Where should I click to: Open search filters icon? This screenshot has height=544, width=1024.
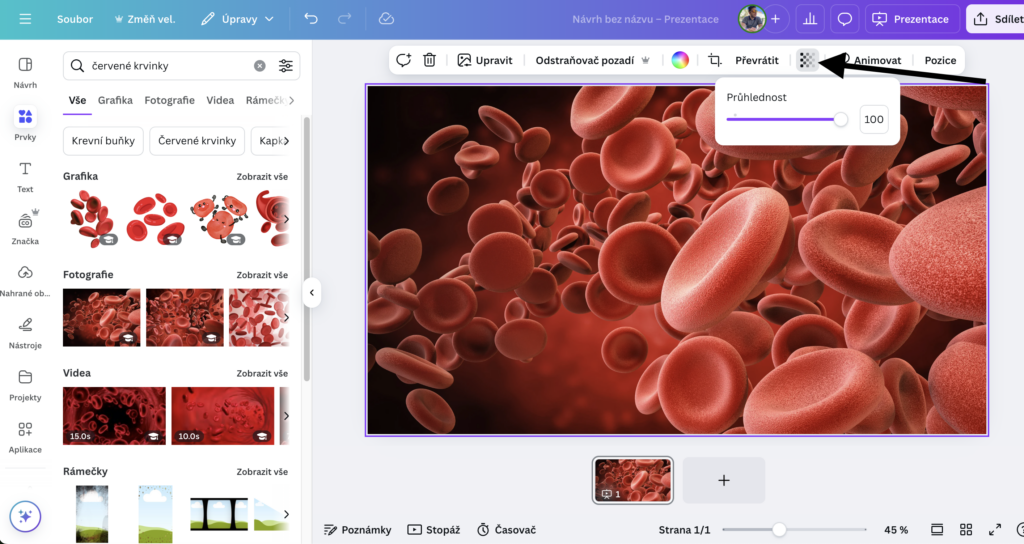285,65
